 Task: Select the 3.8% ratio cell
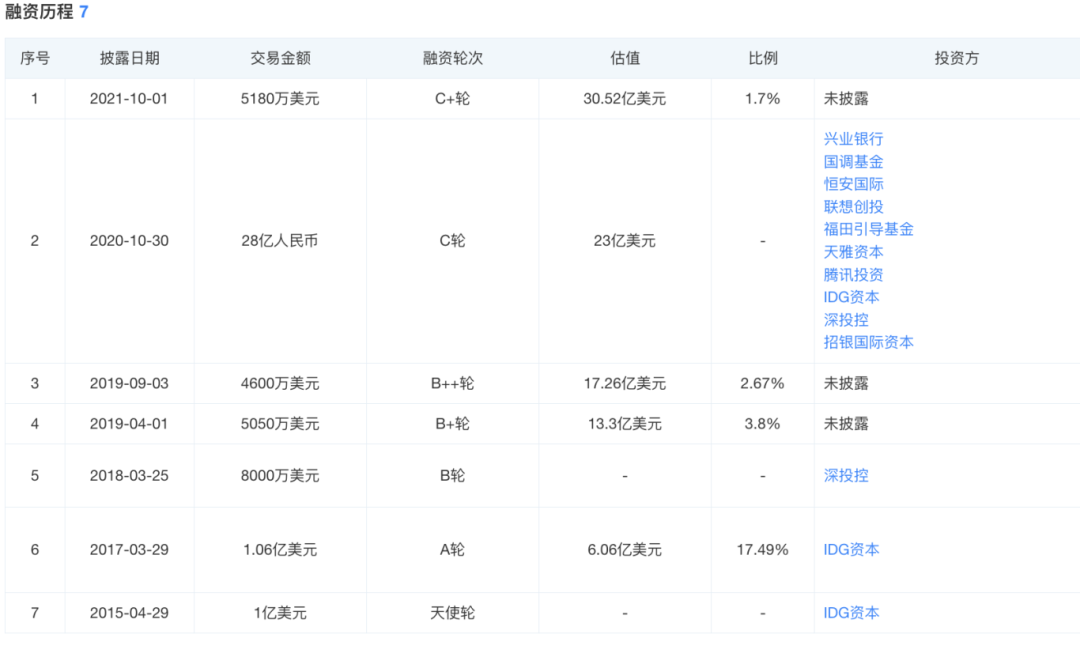pyautogui.click(x=762, y=424)
